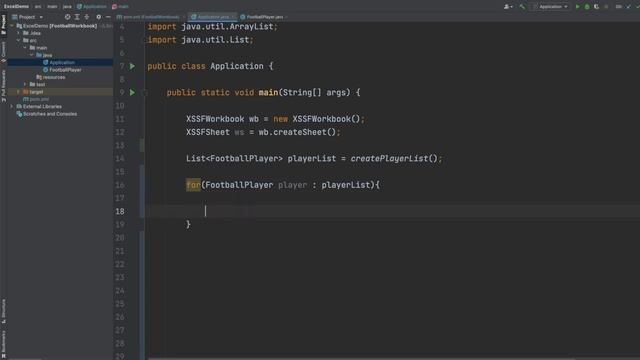
Task: Hide the Project tool window with the minus icon
Action: pos(108,17)
